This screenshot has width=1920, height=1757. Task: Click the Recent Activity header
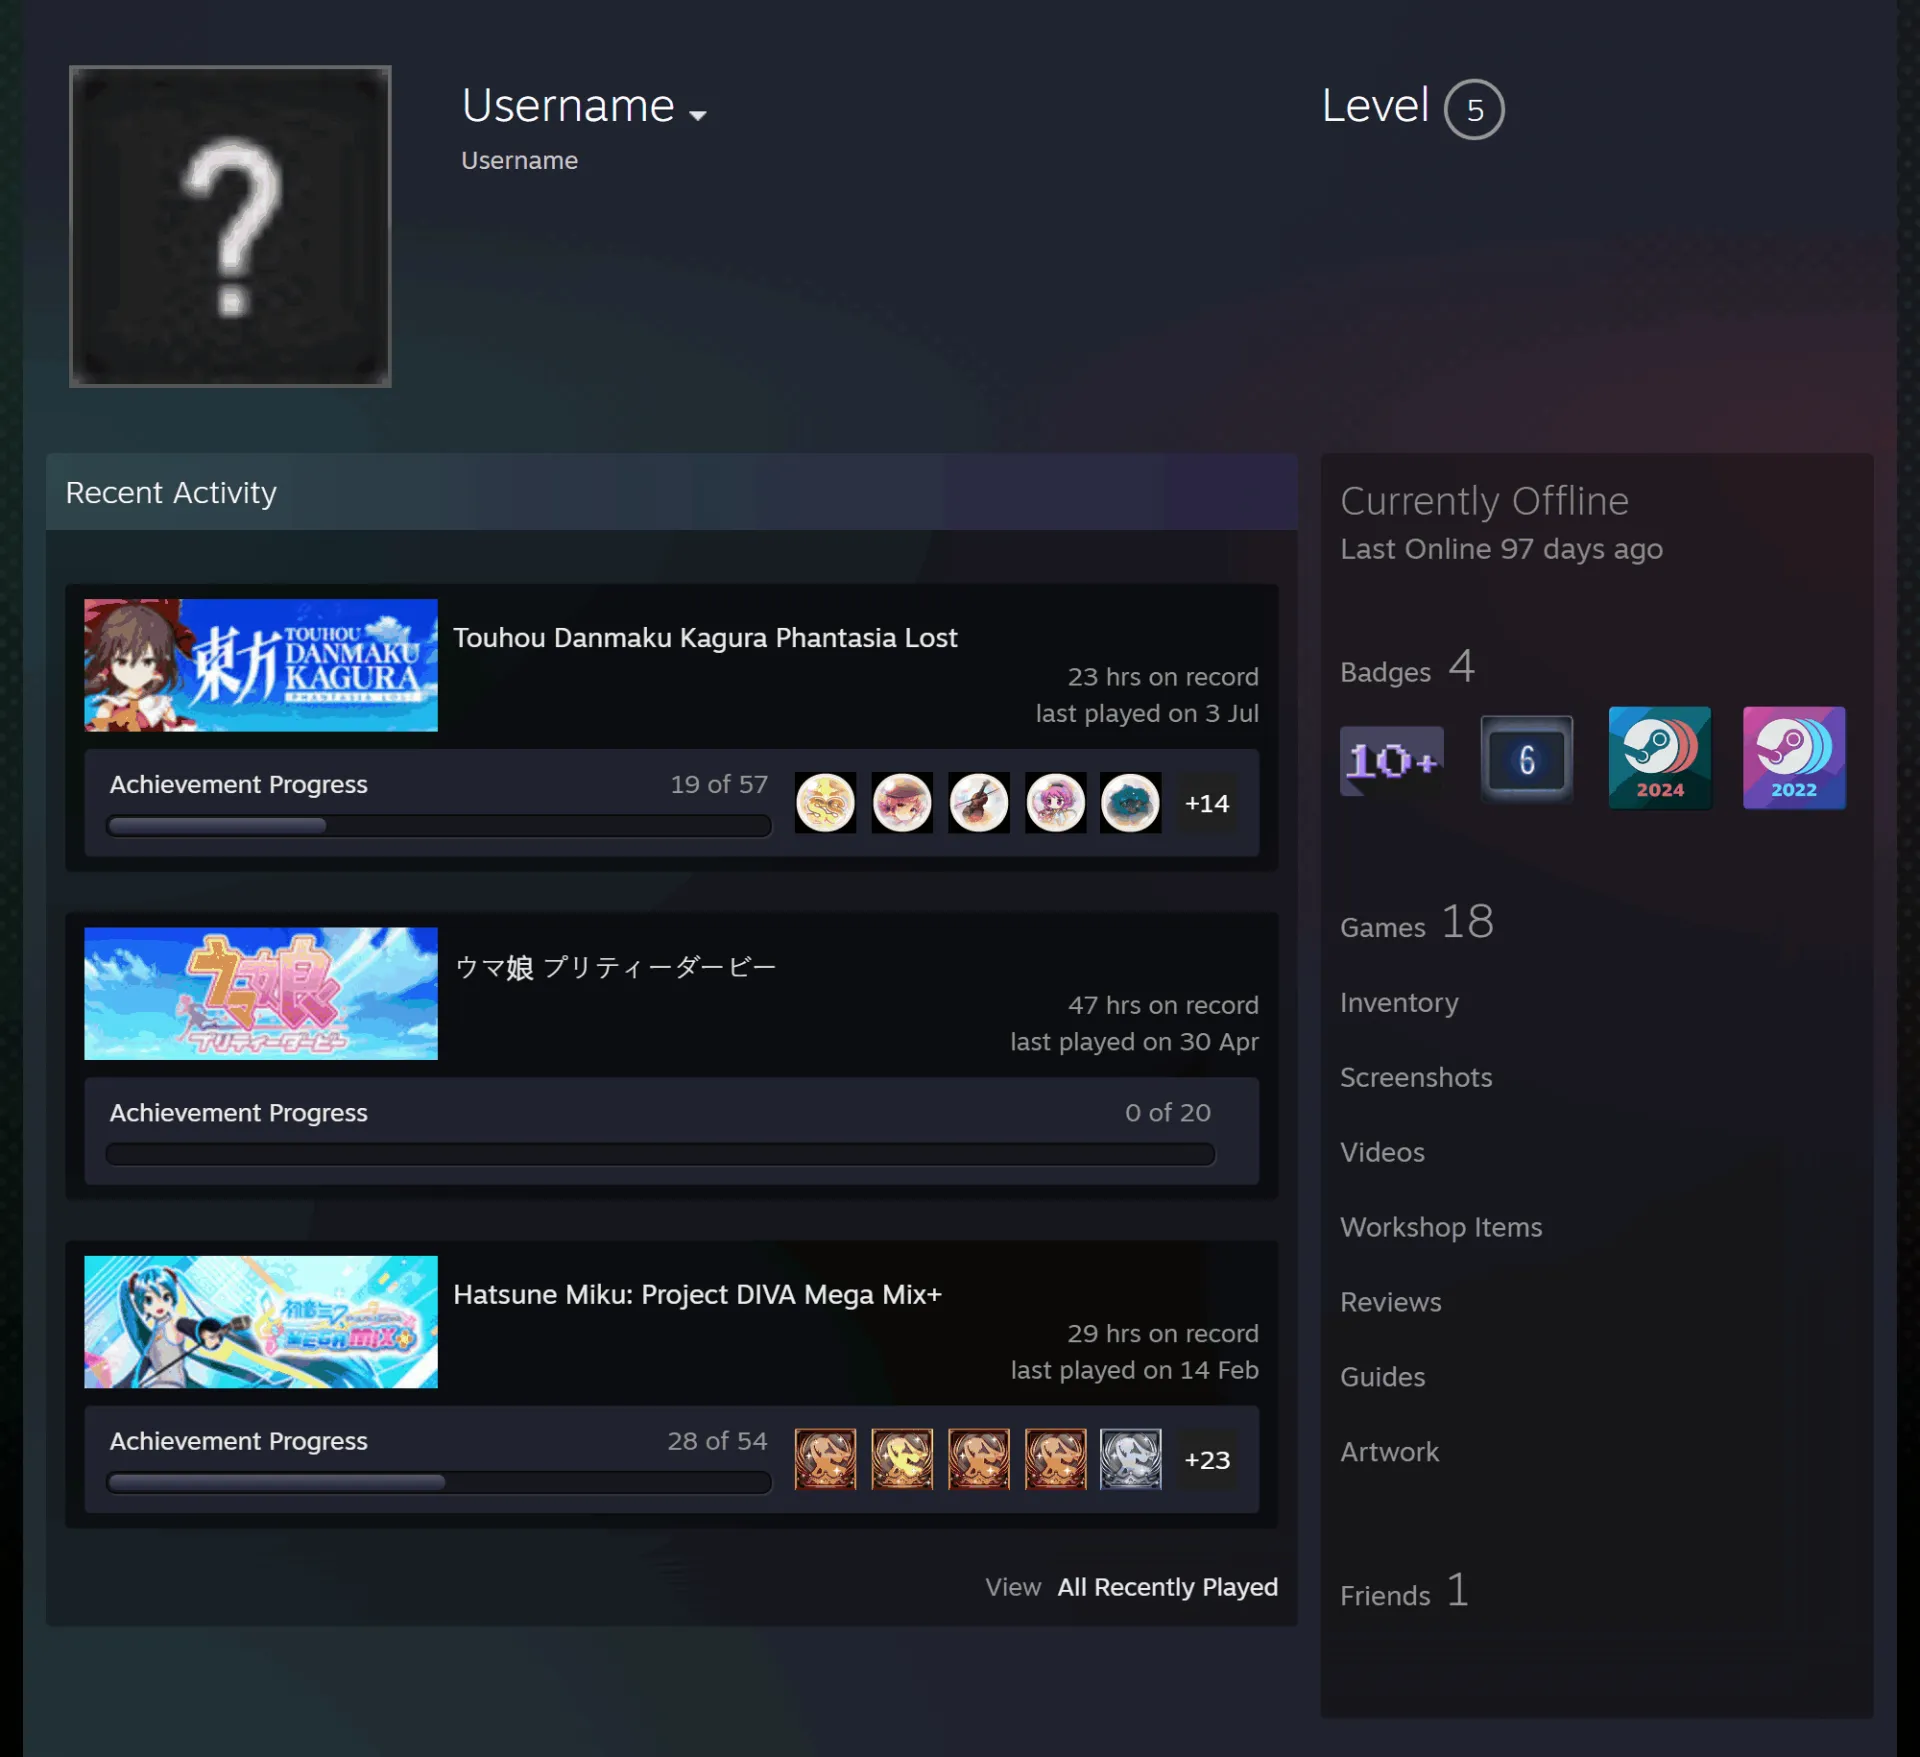pos(671,492)
